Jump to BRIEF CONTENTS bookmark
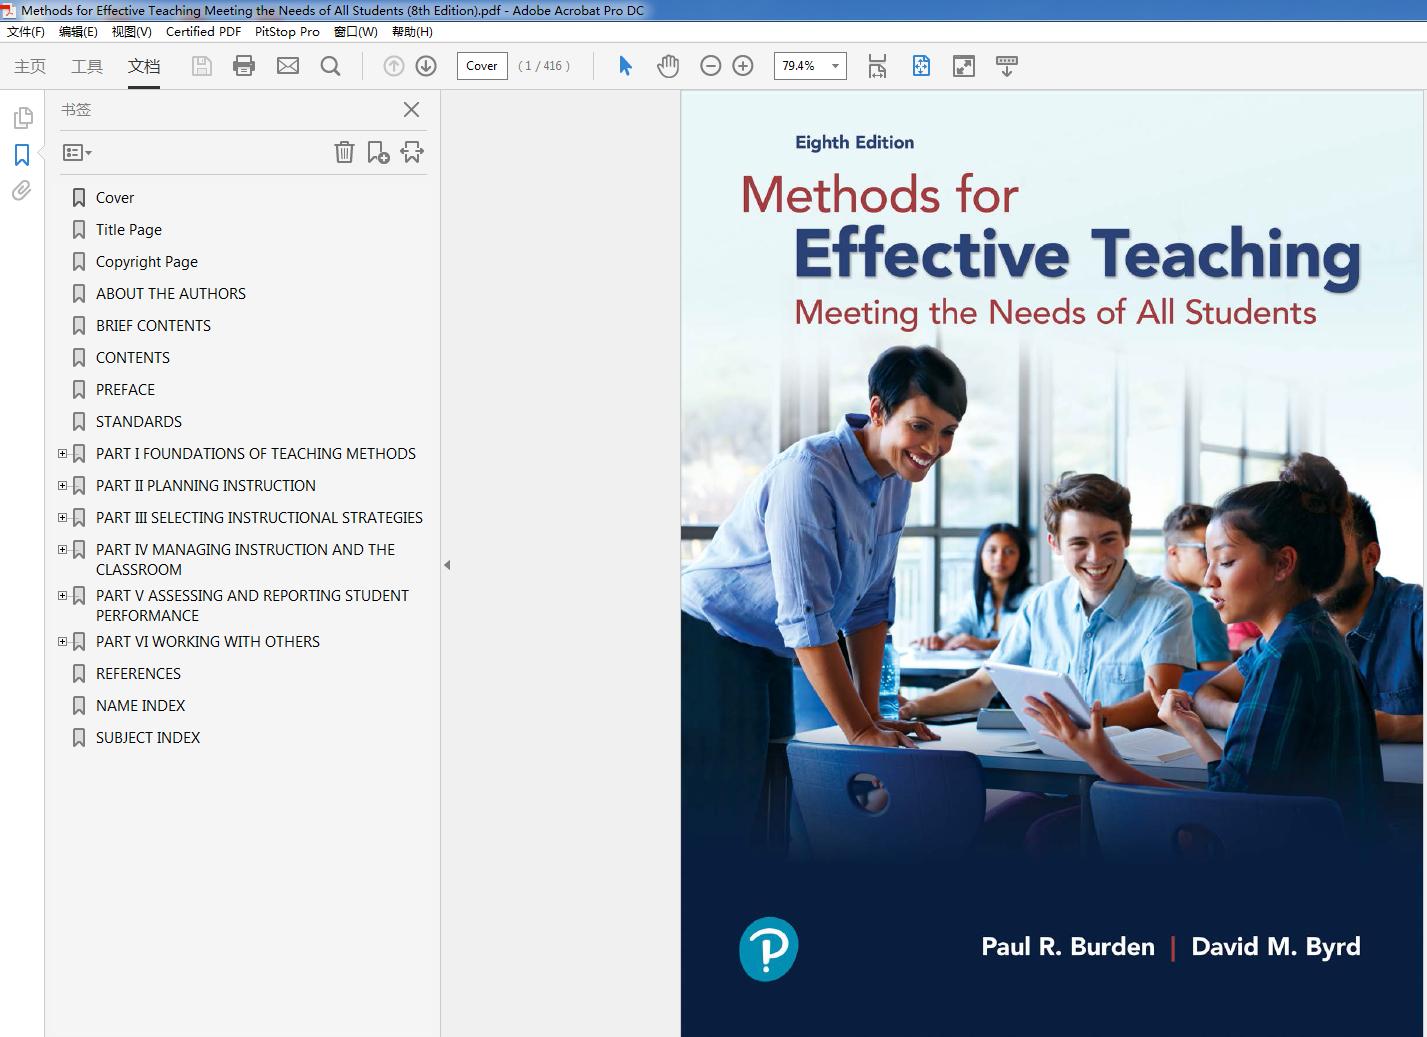The image size is (1427, 1037). 154,326
